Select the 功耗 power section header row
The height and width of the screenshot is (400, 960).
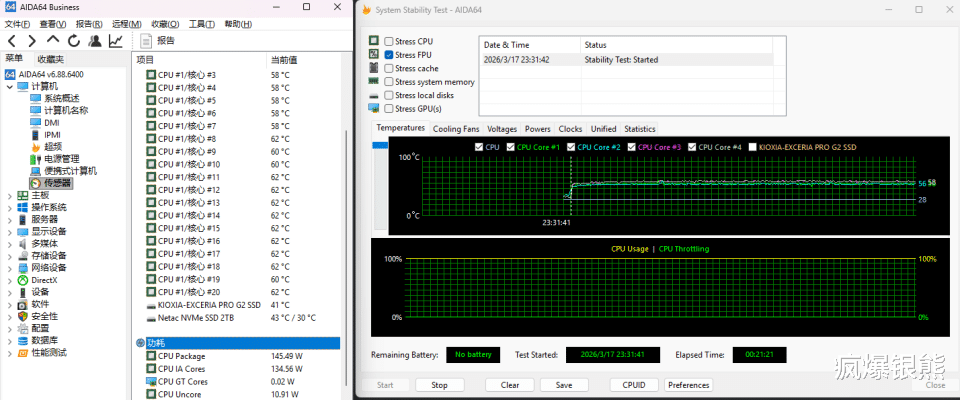tap(238, 343)
